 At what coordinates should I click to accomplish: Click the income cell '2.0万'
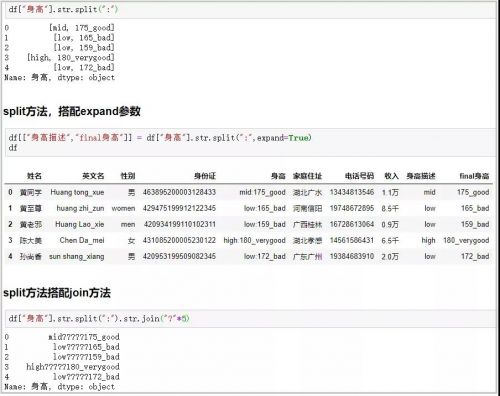[390, 256]
